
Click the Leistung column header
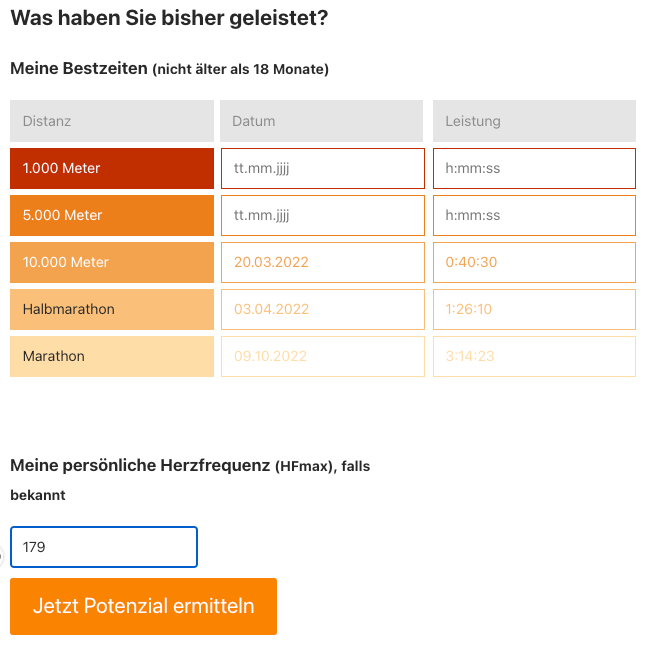(534, 121)
